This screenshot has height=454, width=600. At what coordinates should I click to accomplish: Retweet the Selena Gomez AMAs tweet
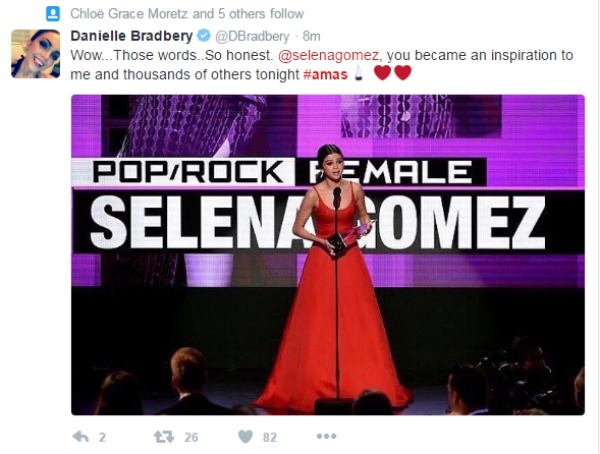coord(163,436)
